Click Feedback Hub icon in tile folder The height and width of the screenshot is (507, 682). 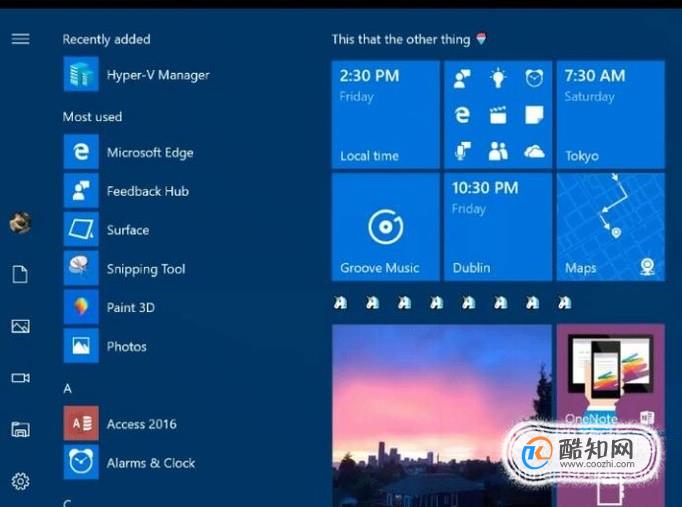tap(462, 79)
